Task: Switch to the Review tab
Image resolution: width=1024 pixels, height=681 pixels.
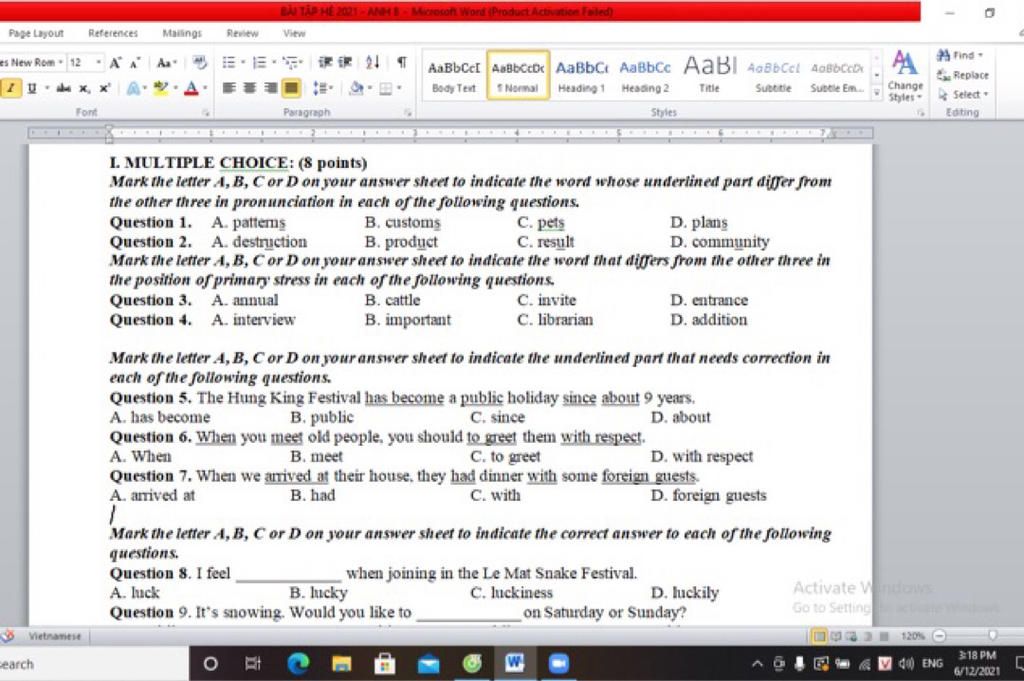Action: click(242, 33)
